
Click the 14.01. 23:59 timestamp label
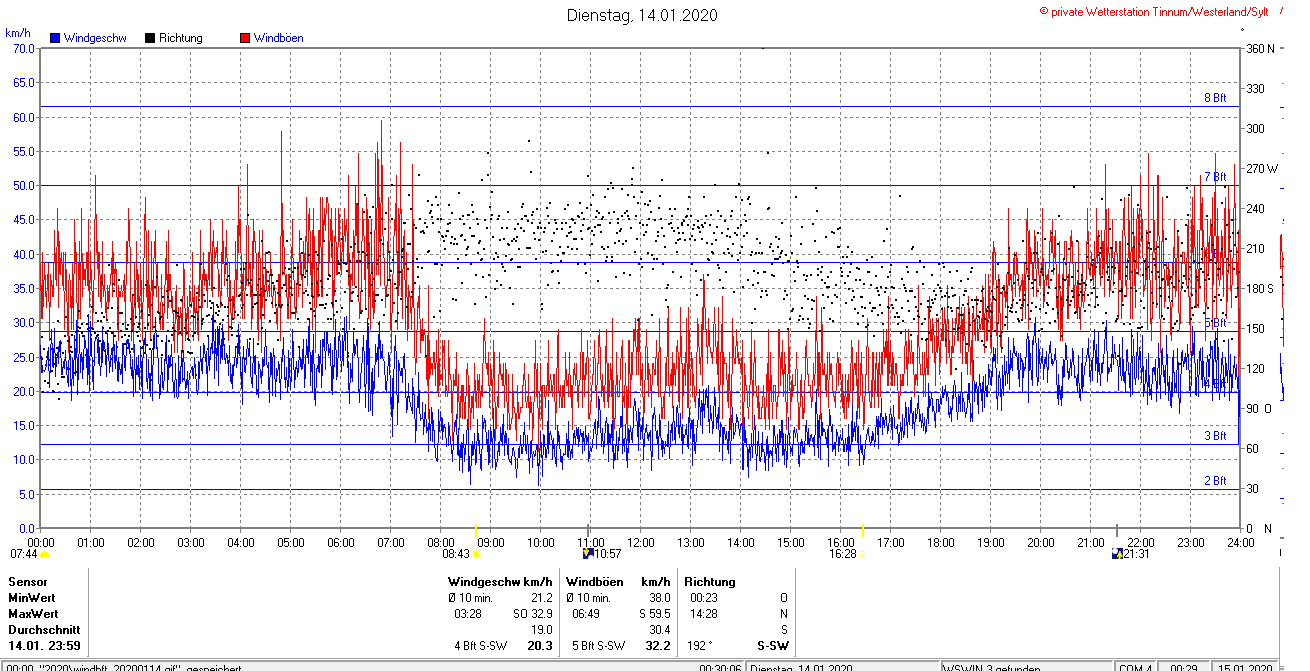44,646
